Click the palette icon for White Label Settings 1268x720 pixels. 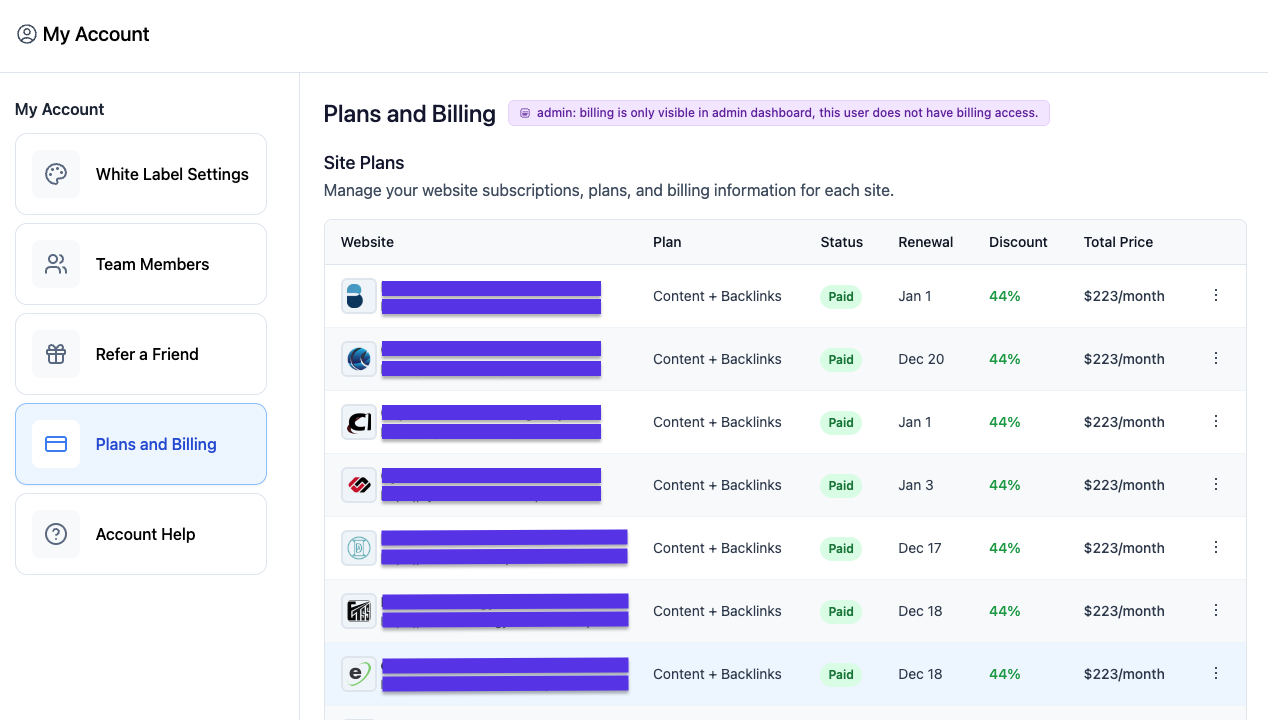pyautogui.click(x=56, y=174)
